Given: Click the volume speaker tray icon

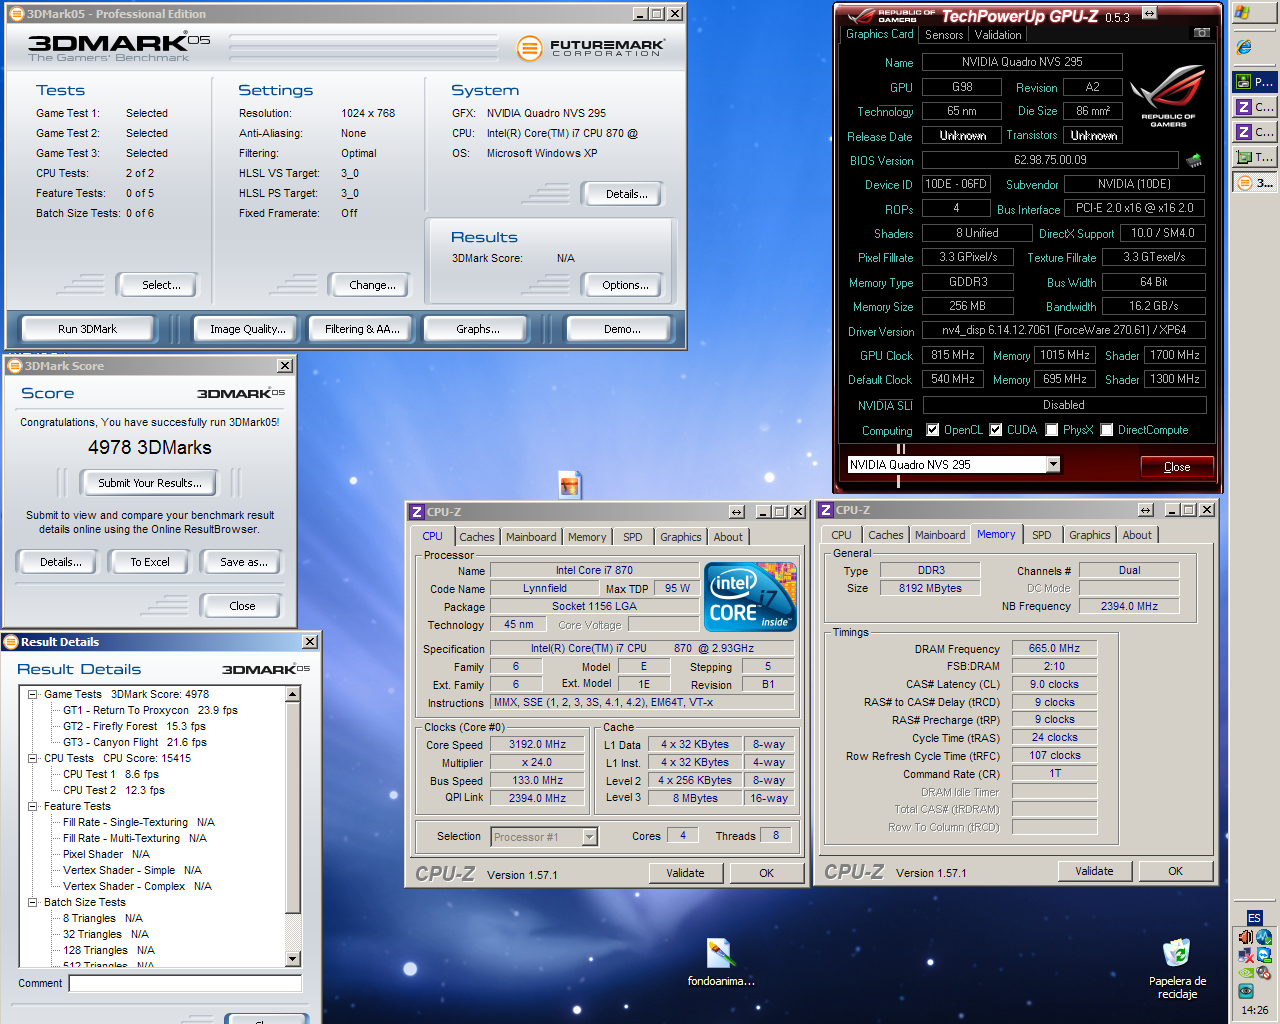Looking at the screenshot, I should 1245,938.
